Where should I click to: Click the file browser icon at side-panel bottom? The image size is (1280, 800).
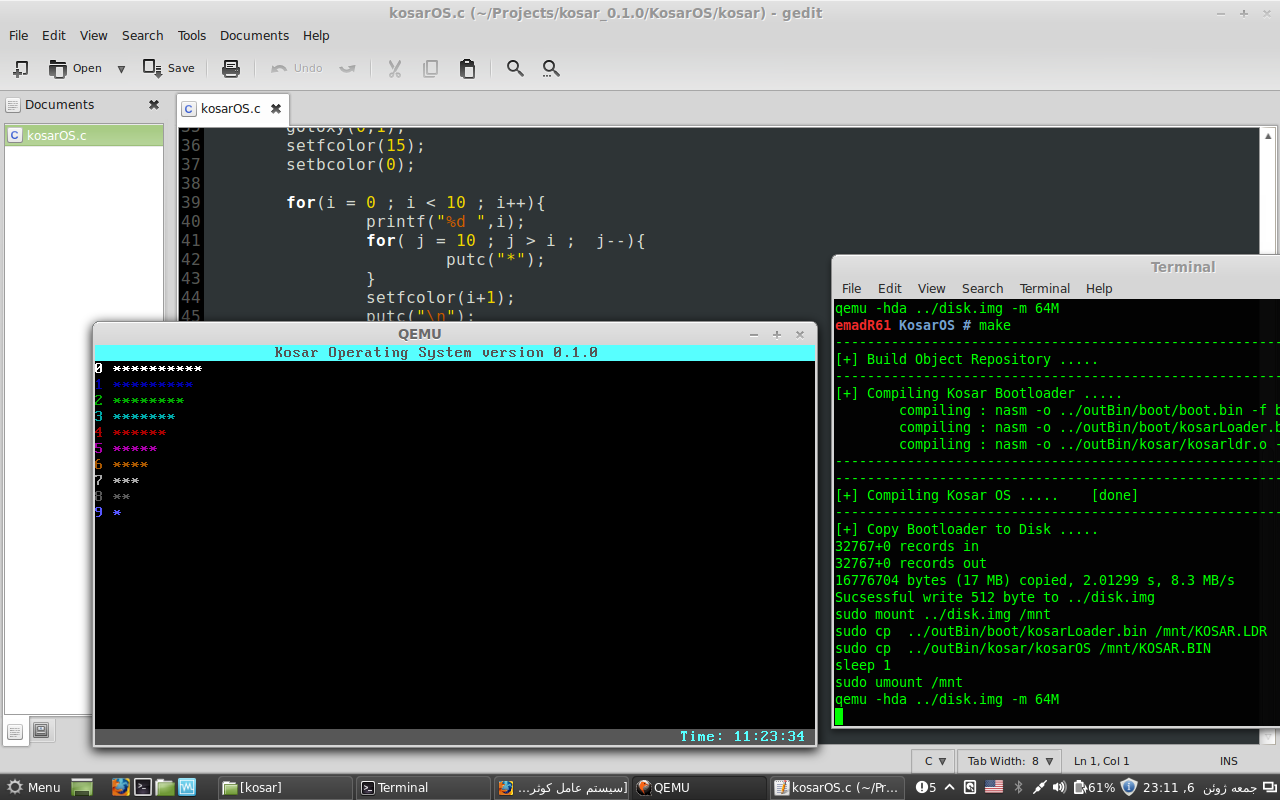tap(41, 730)
